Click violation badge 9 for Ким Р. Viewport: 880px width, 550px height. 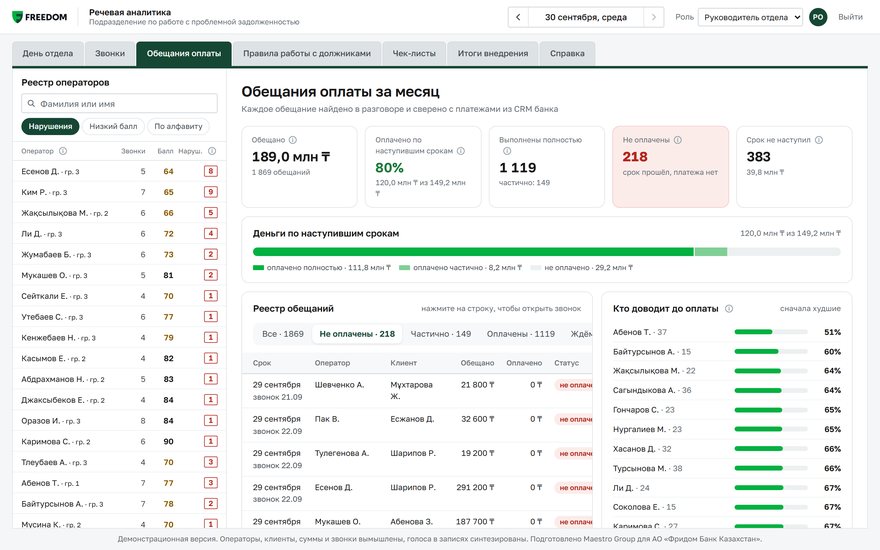210,192
